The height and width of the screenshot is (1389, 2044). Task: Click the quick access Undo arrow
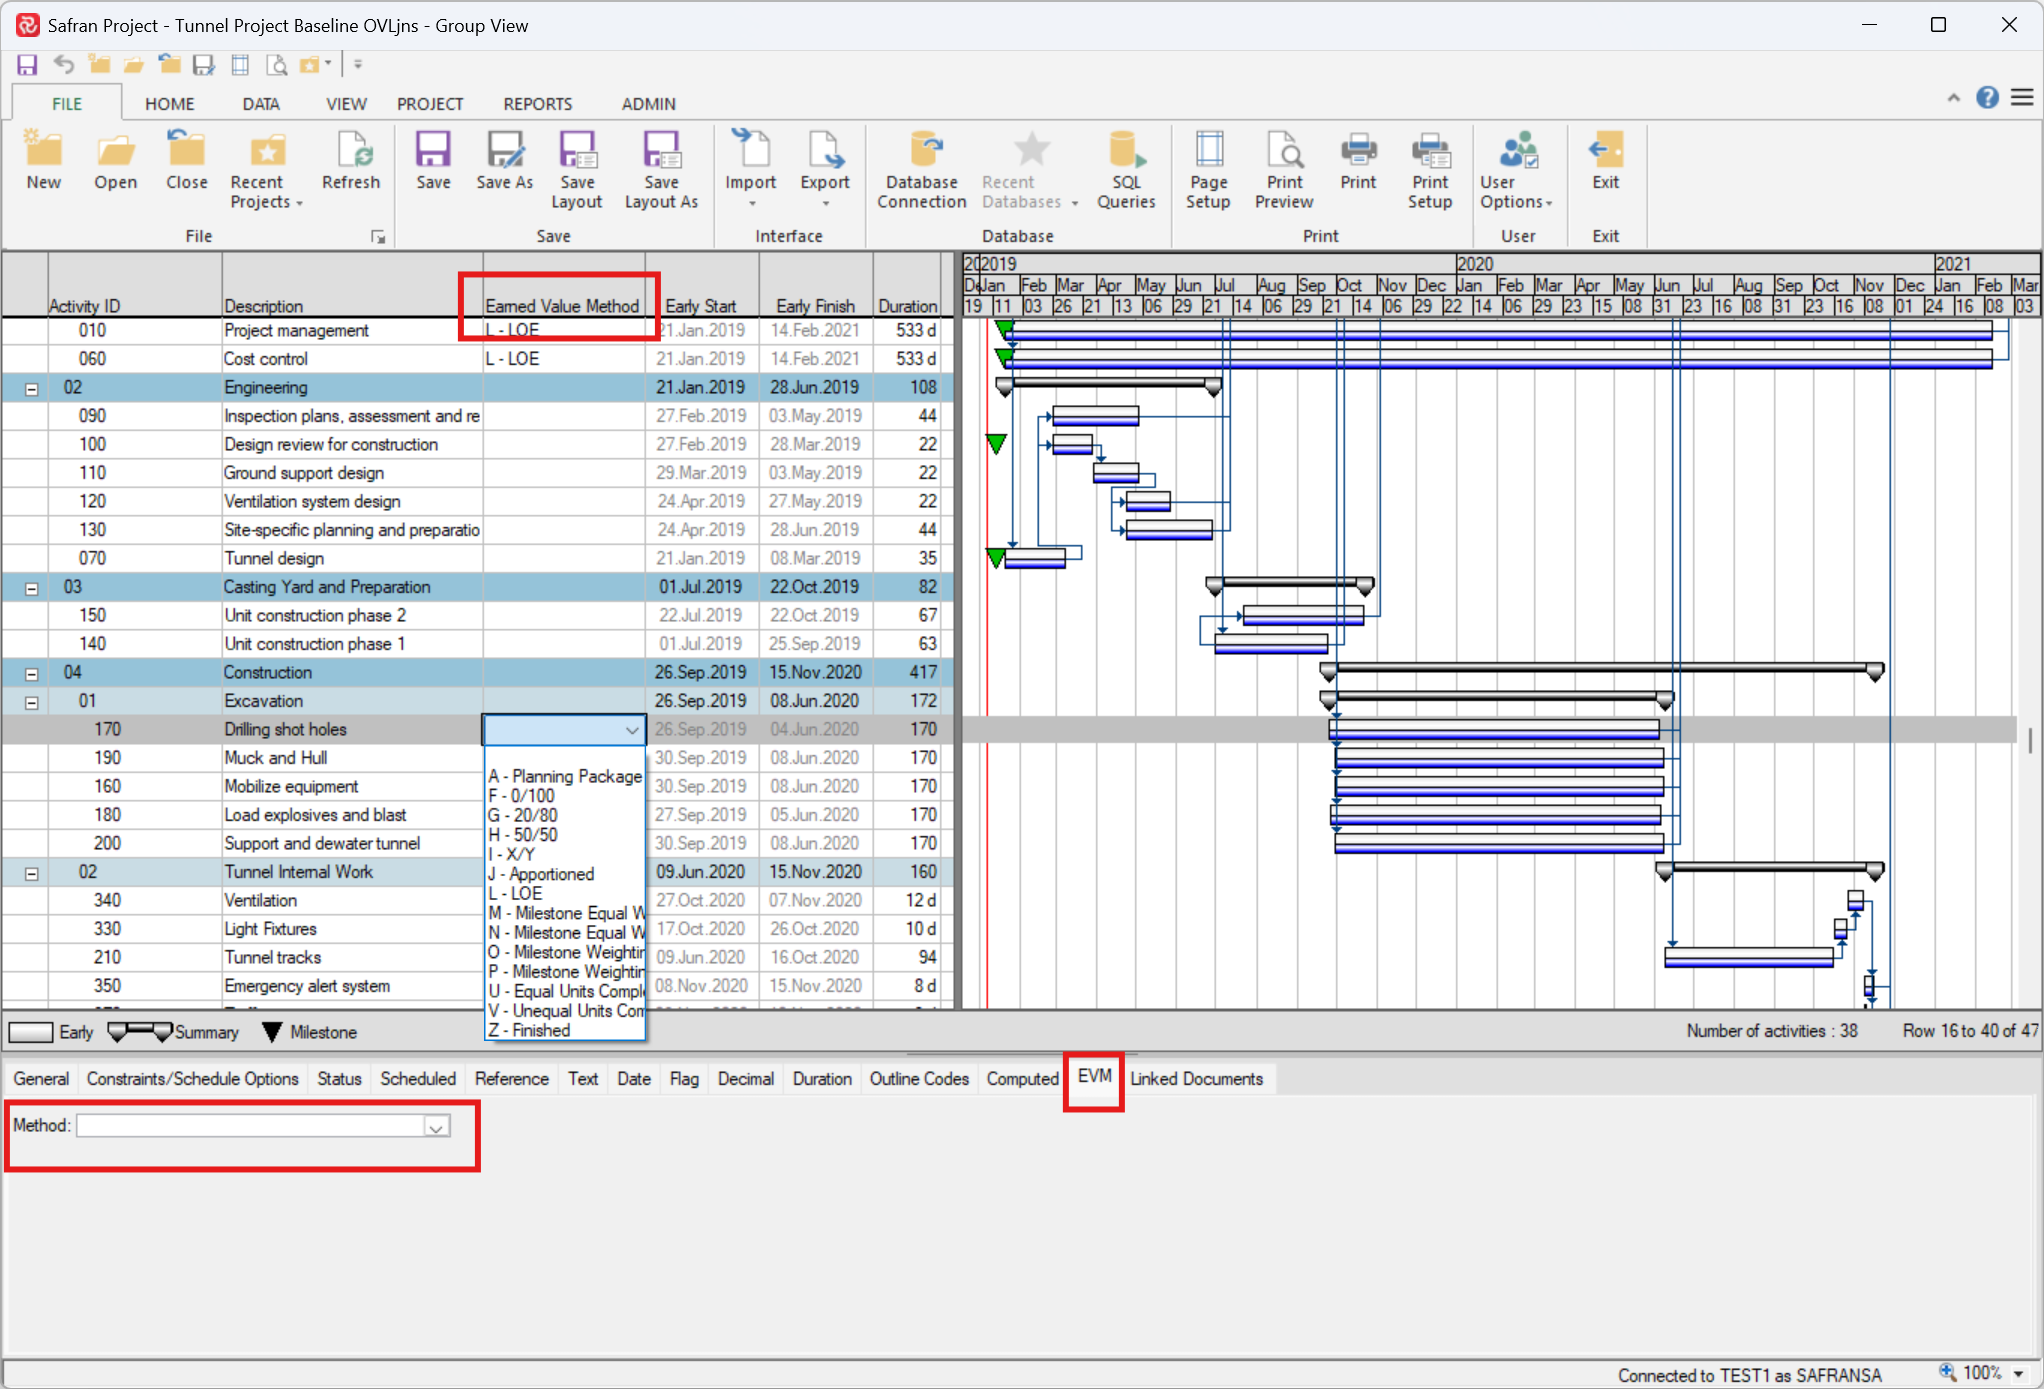pos(64,65)
